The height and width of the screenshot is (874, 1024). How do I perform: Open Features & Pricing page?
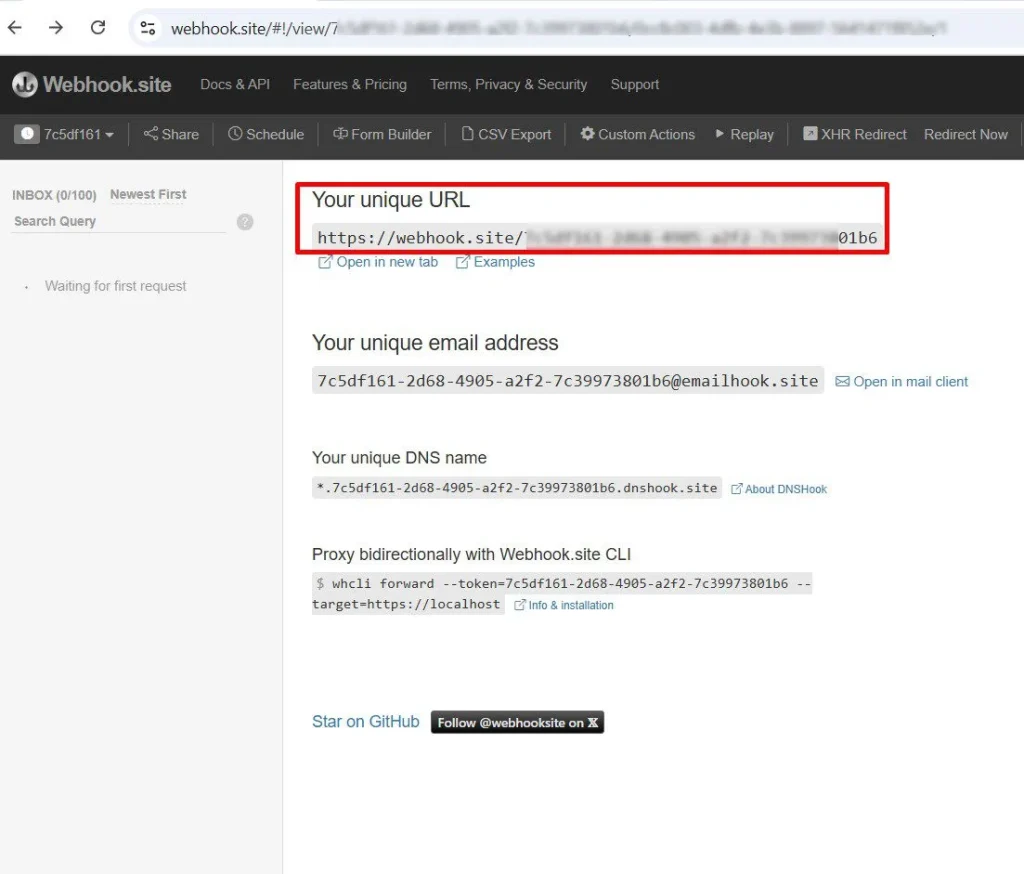[350, 84]
